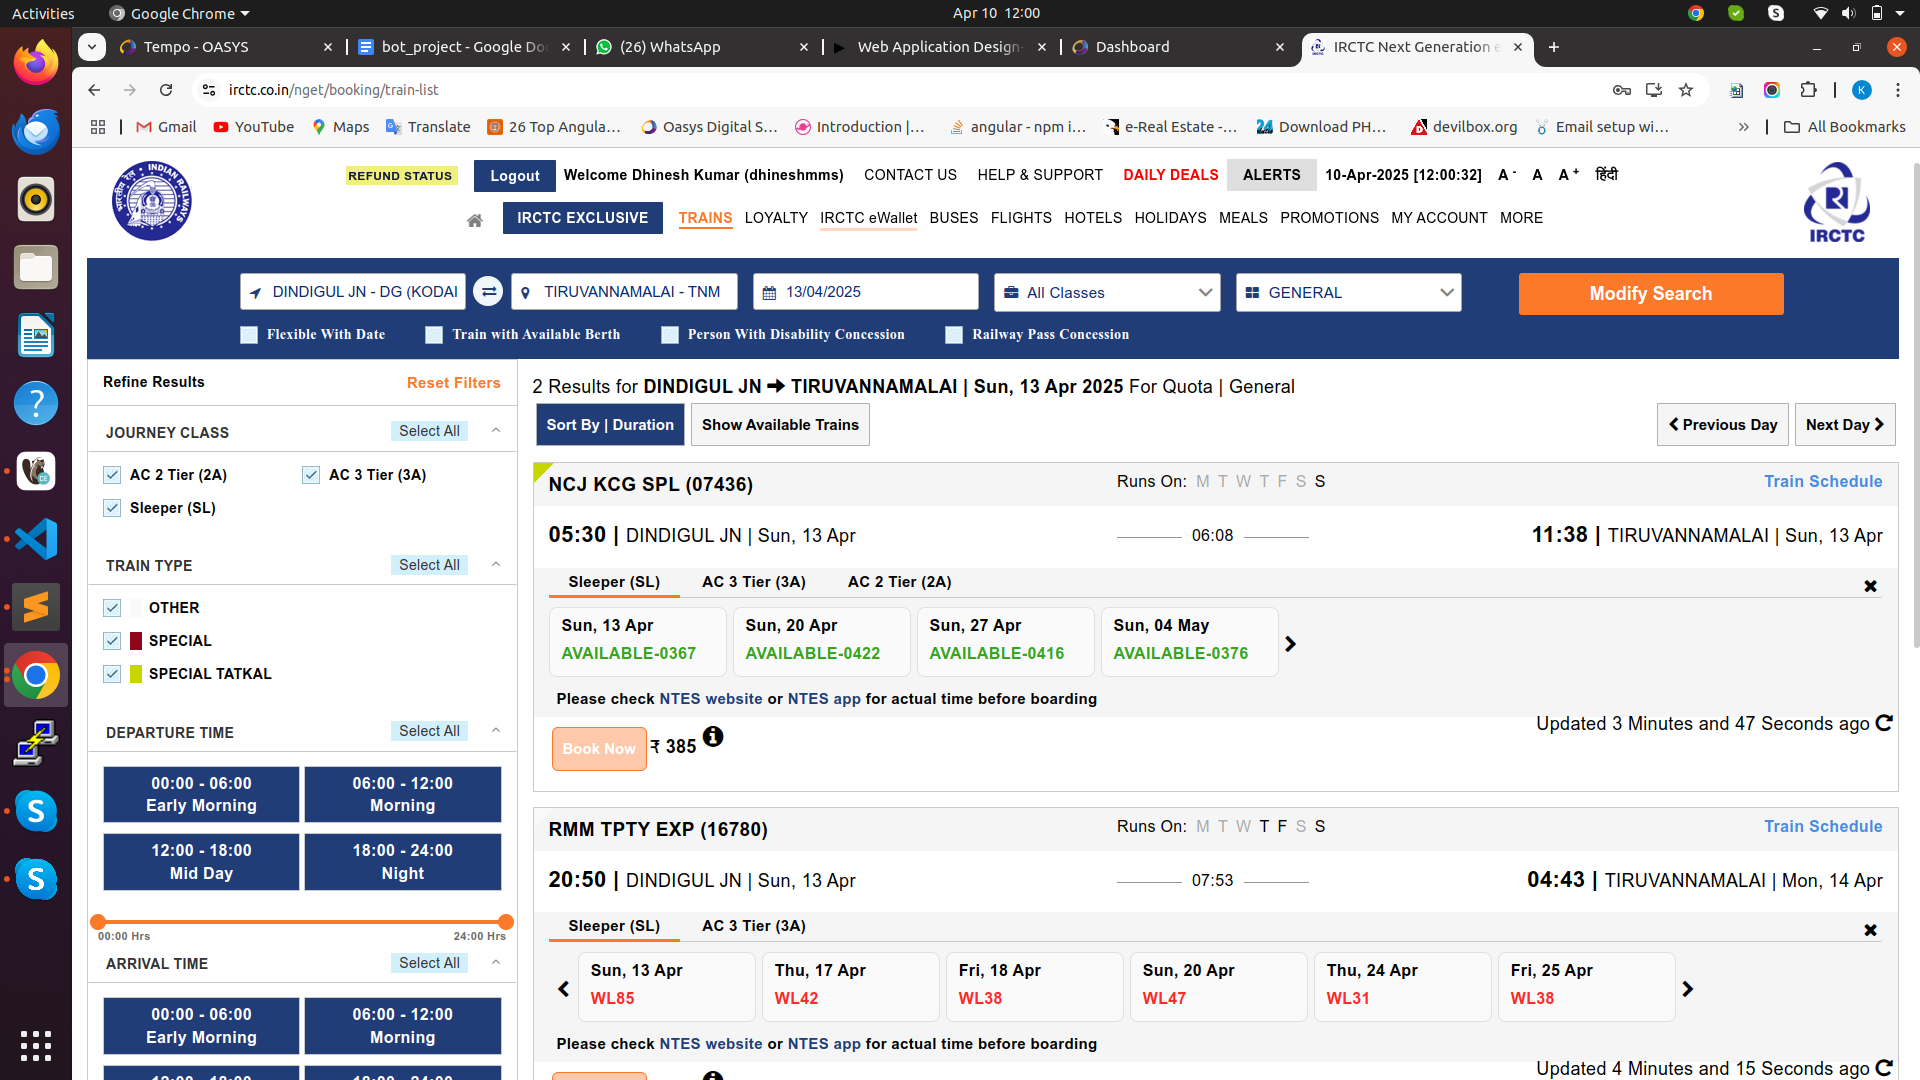Click the home icon in navigation bar
The width and height of the screenshot is (1920, 1080).
point(475,220)
